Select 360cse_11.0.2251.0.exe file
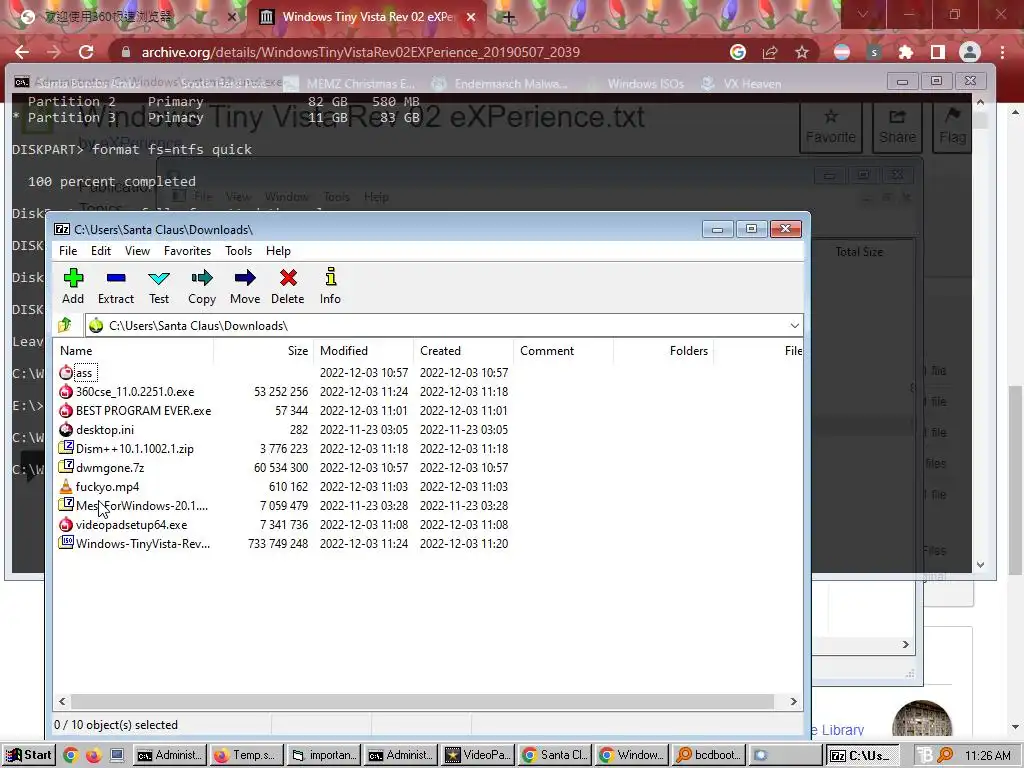The width and height of the screenshot is (1024, 768). click(135, 392)
